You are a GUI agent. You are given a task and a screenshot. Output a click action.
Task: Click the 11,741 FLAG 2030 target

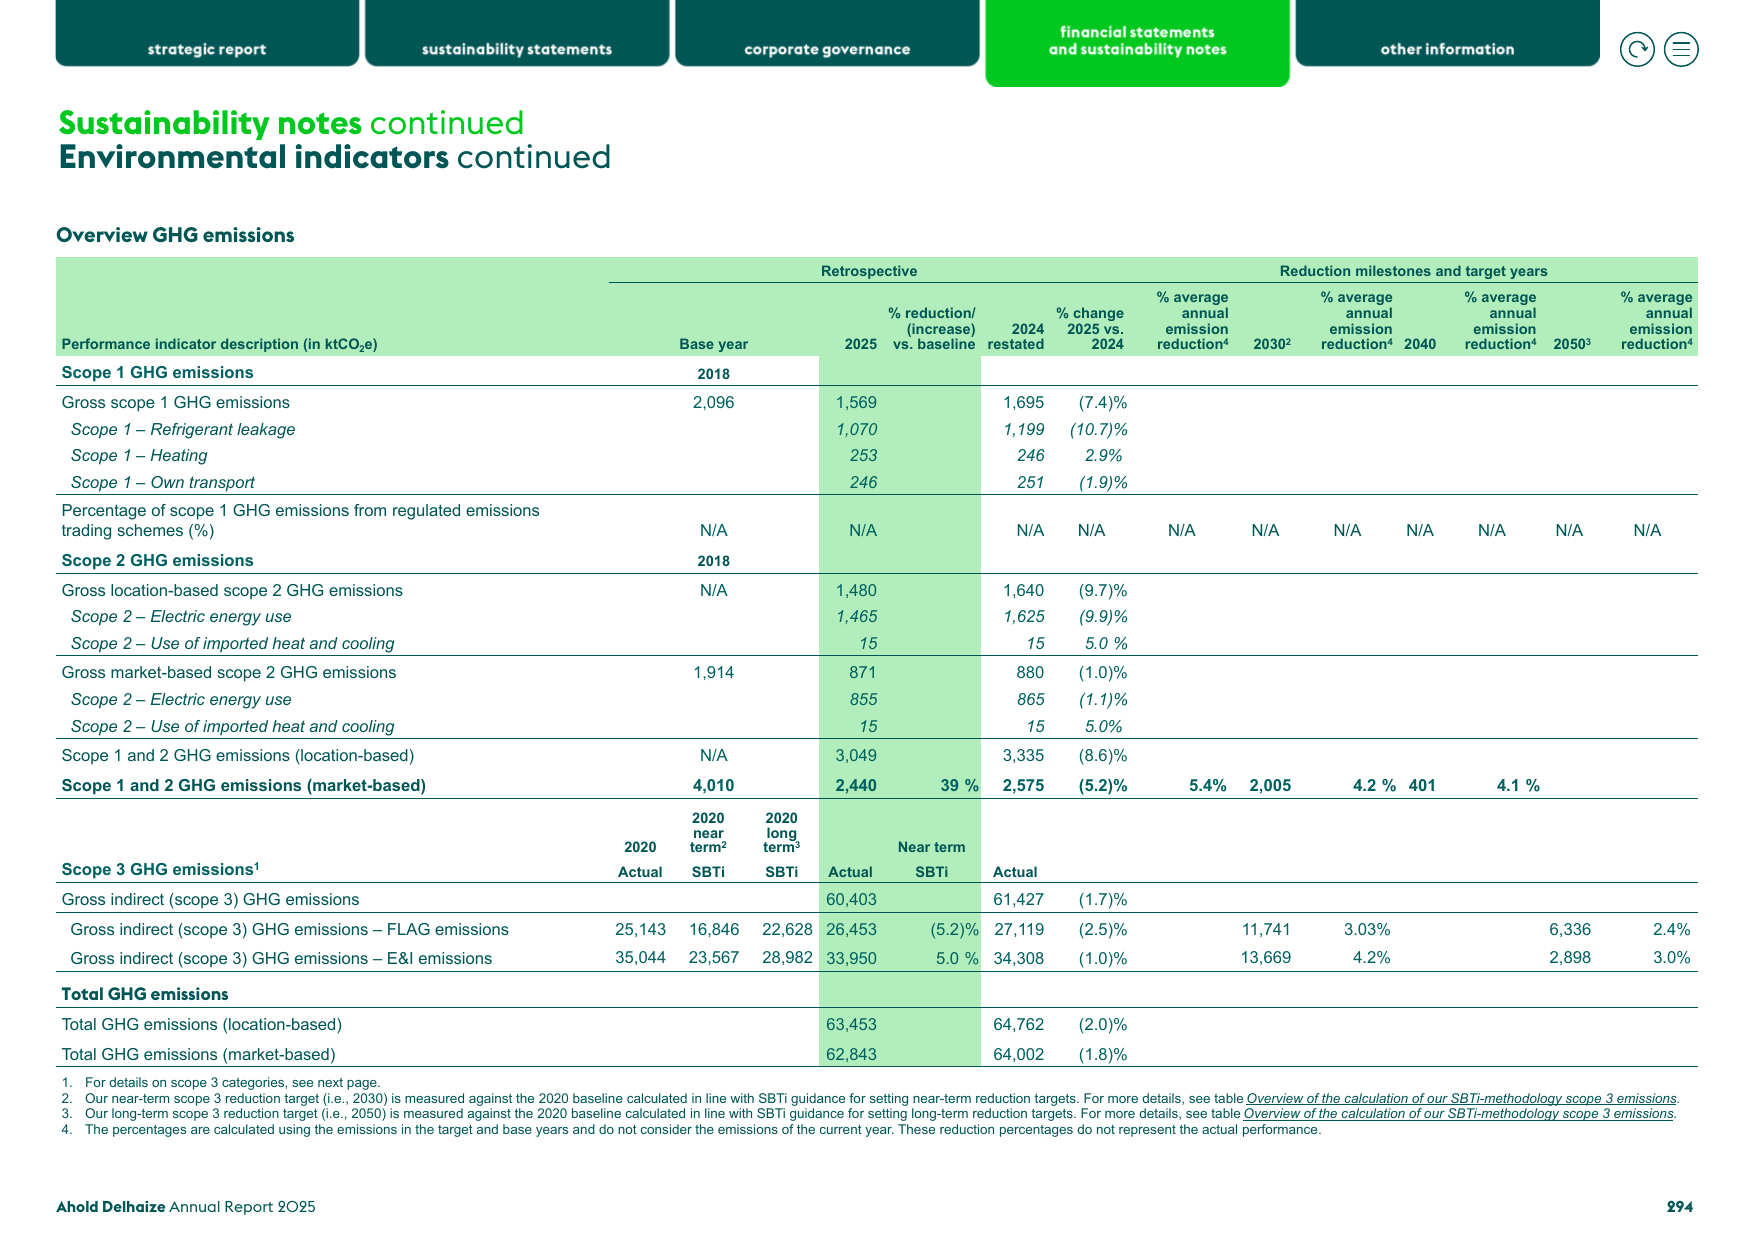point(1266,929)
